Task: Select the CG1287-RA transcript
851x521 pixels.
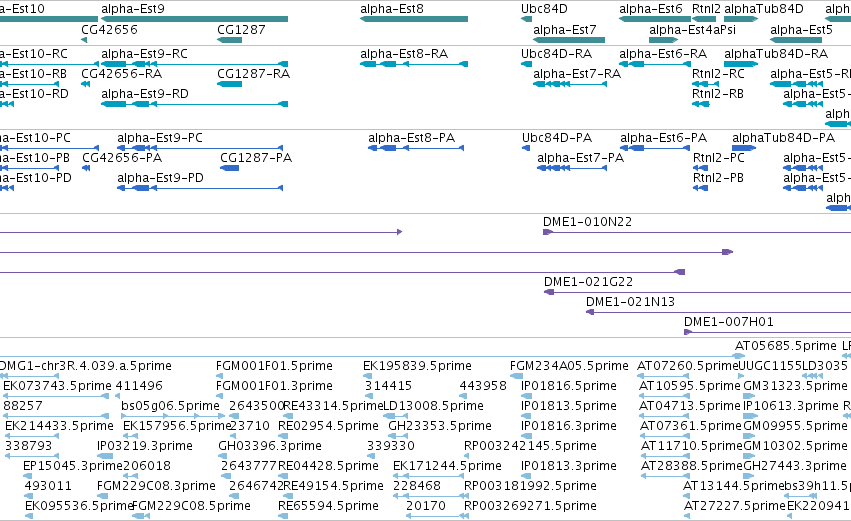Action: [x=230, y=84]
